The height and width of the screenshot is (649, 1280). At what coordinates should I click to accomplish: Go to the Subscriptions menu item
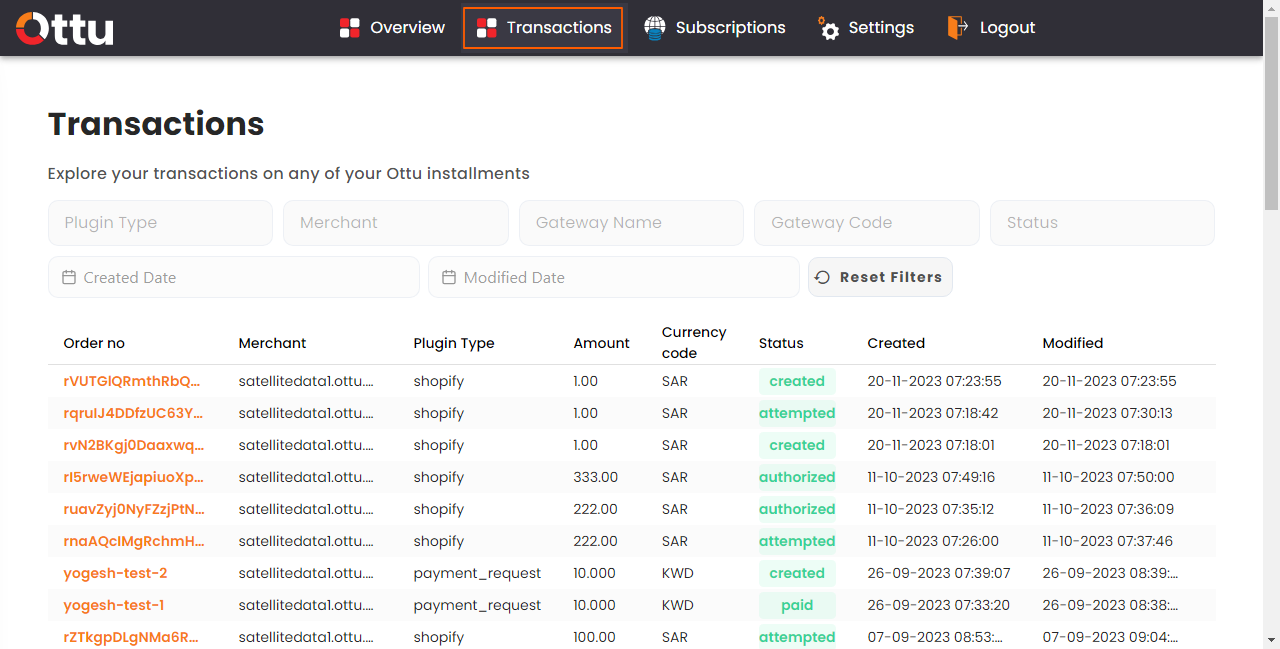coord(714,28)
